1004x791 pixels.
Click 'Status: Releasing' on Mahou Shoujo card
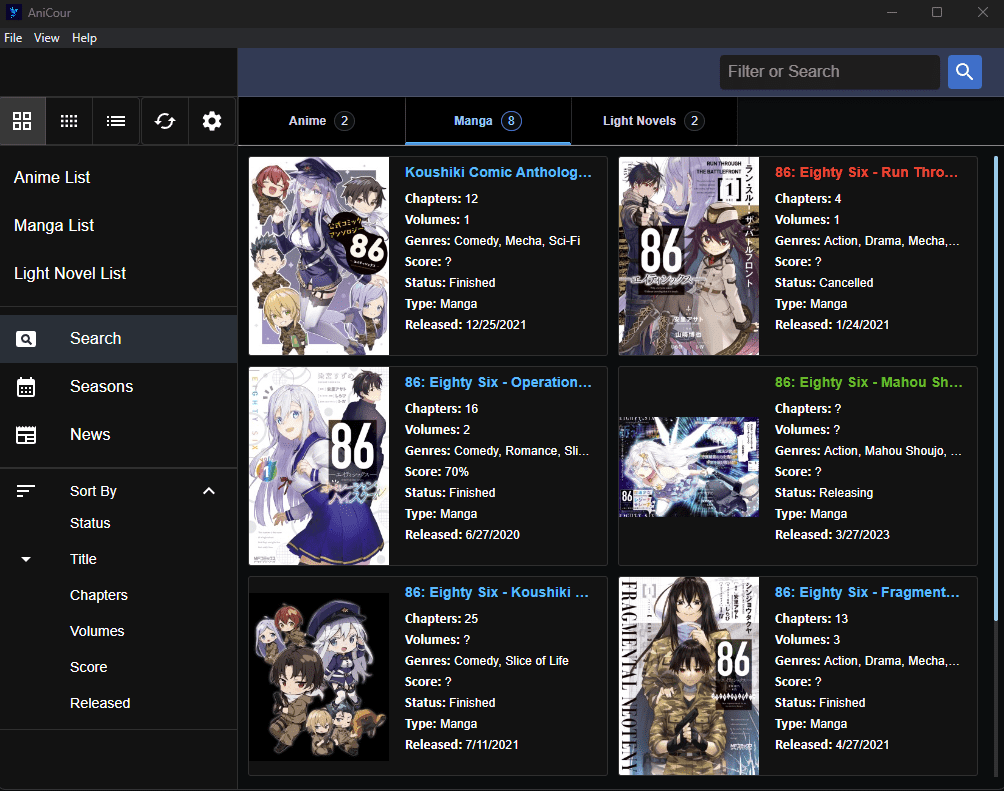824,493
